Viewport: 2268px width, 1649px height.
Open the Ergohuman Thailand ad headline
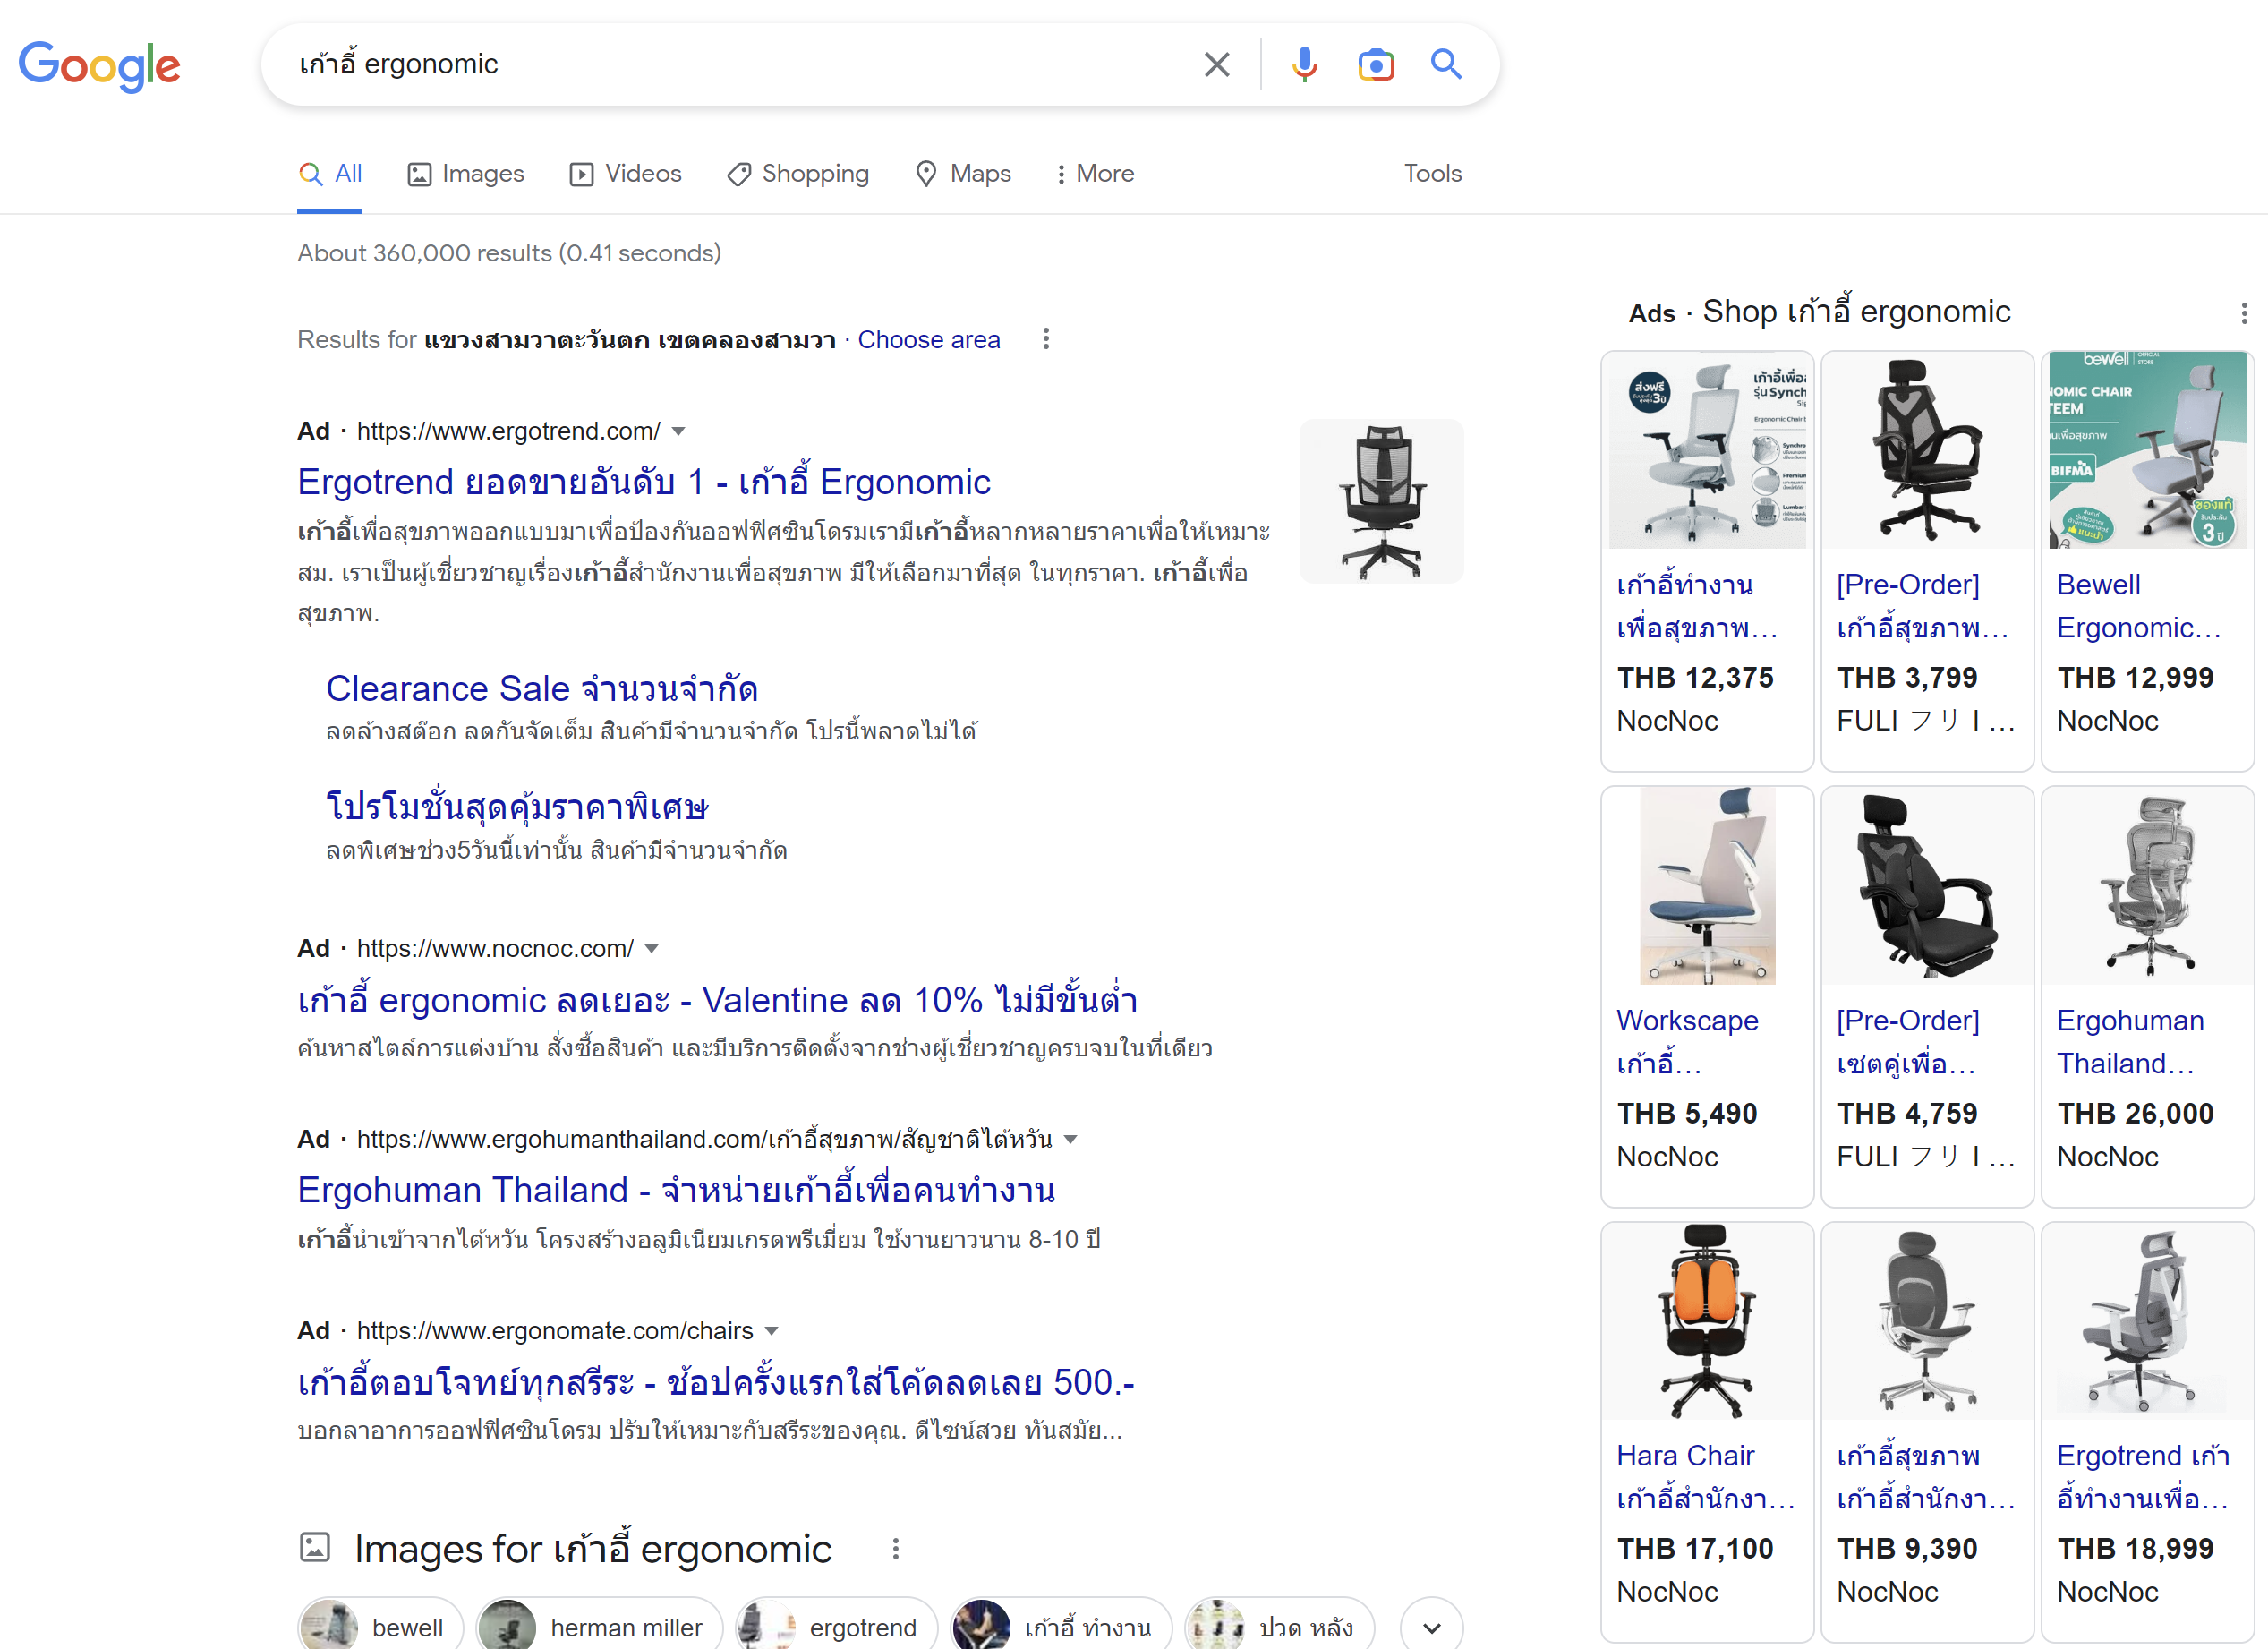coord(676,1190)
